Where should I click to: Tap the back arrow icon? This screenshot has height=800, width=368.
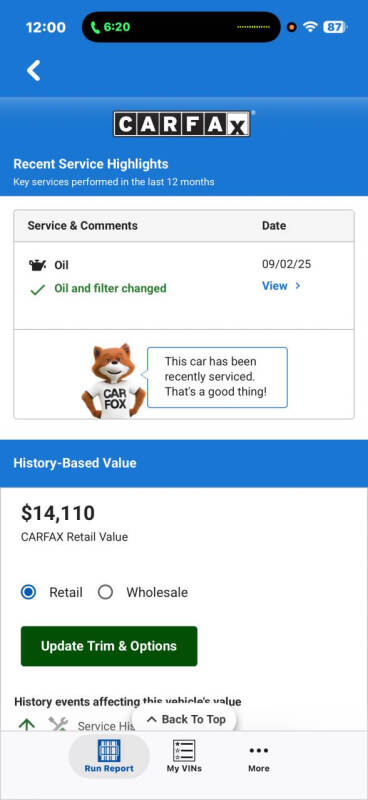coord(34,70)
